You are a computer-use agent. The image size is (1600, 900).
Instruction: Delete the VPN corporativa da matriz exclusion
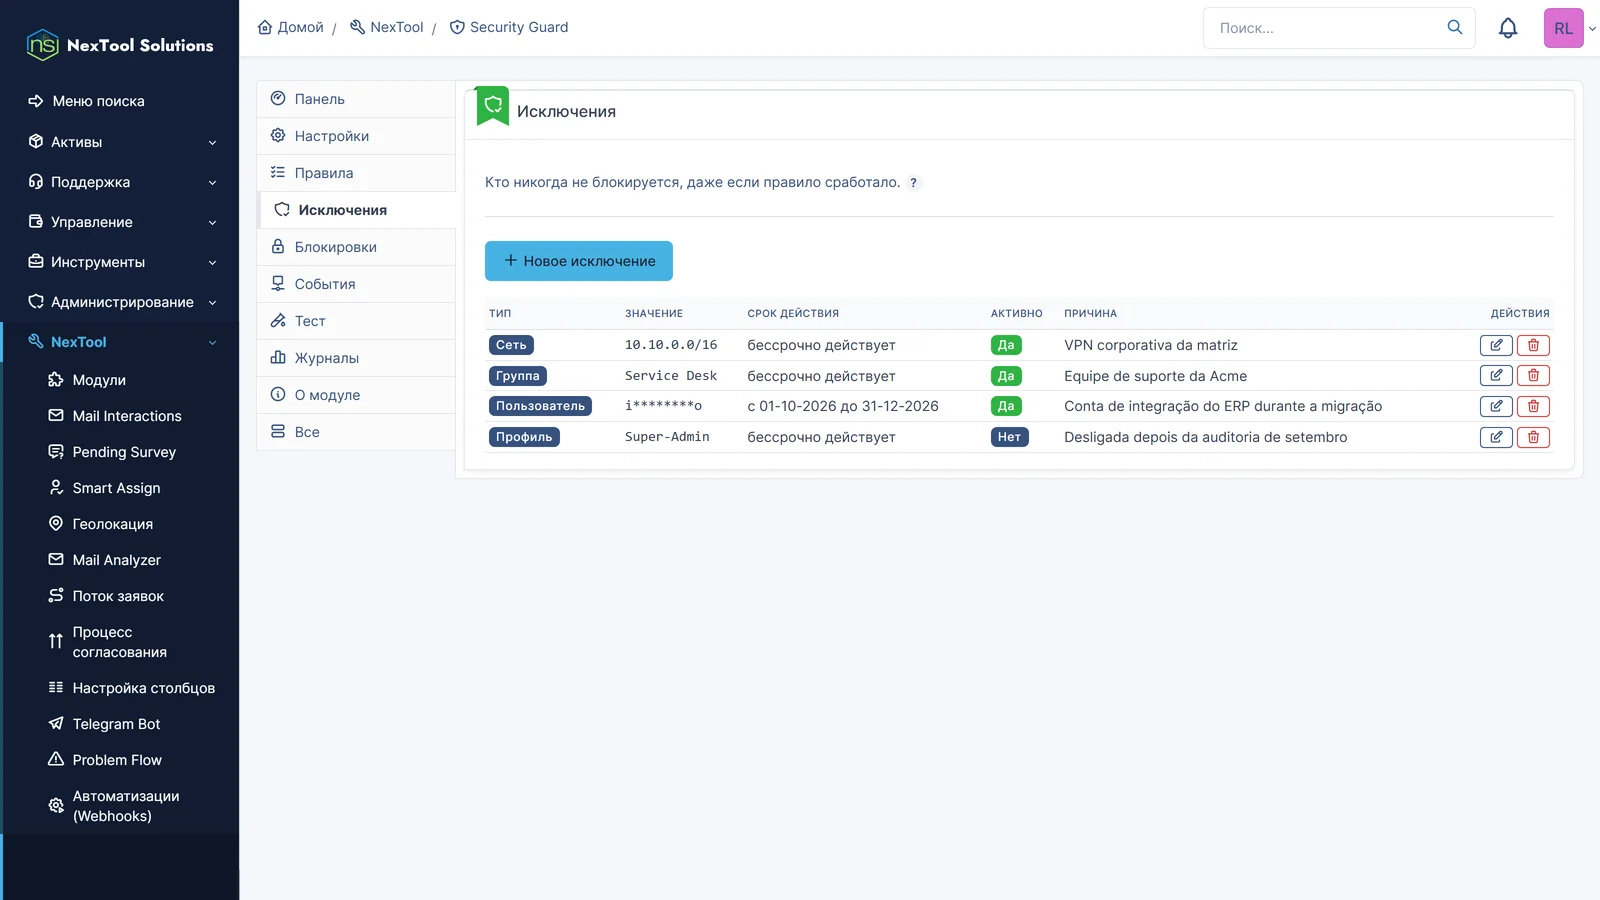1533,345
